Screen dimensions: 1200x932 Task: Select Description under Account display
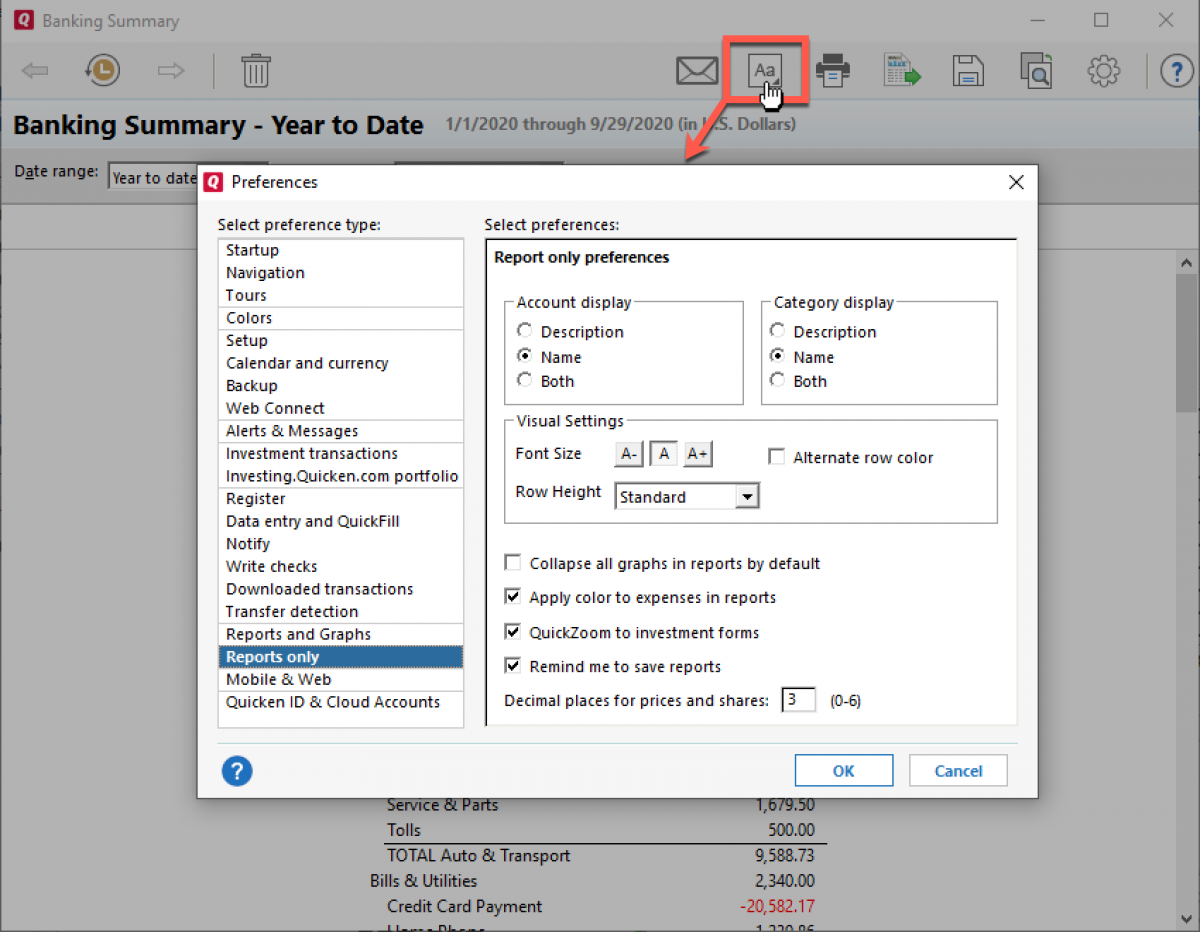pyautogui.click(x=569, y=332)
